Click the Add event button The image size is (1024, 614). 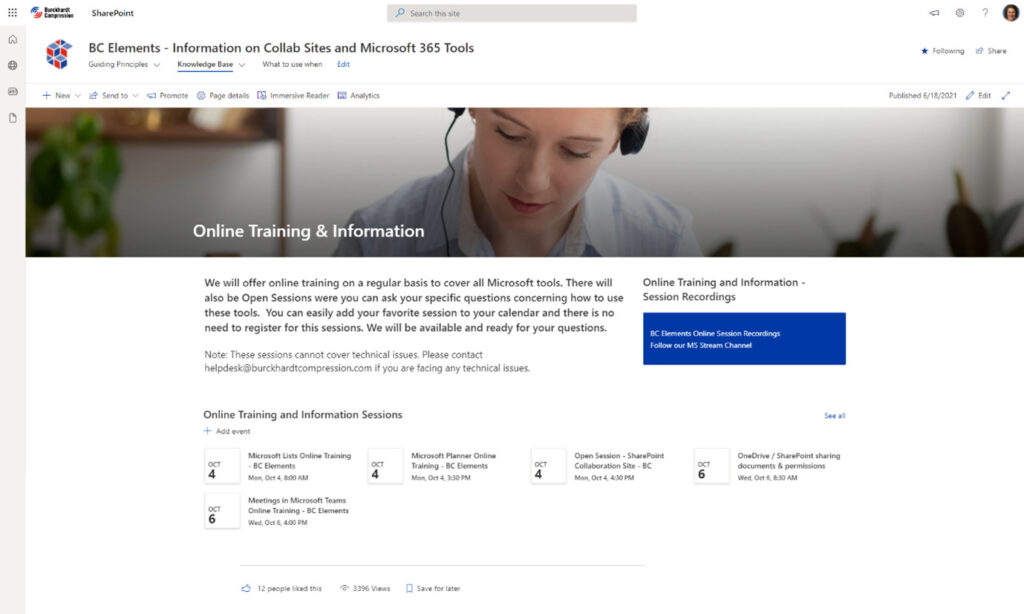pos(227,432)
